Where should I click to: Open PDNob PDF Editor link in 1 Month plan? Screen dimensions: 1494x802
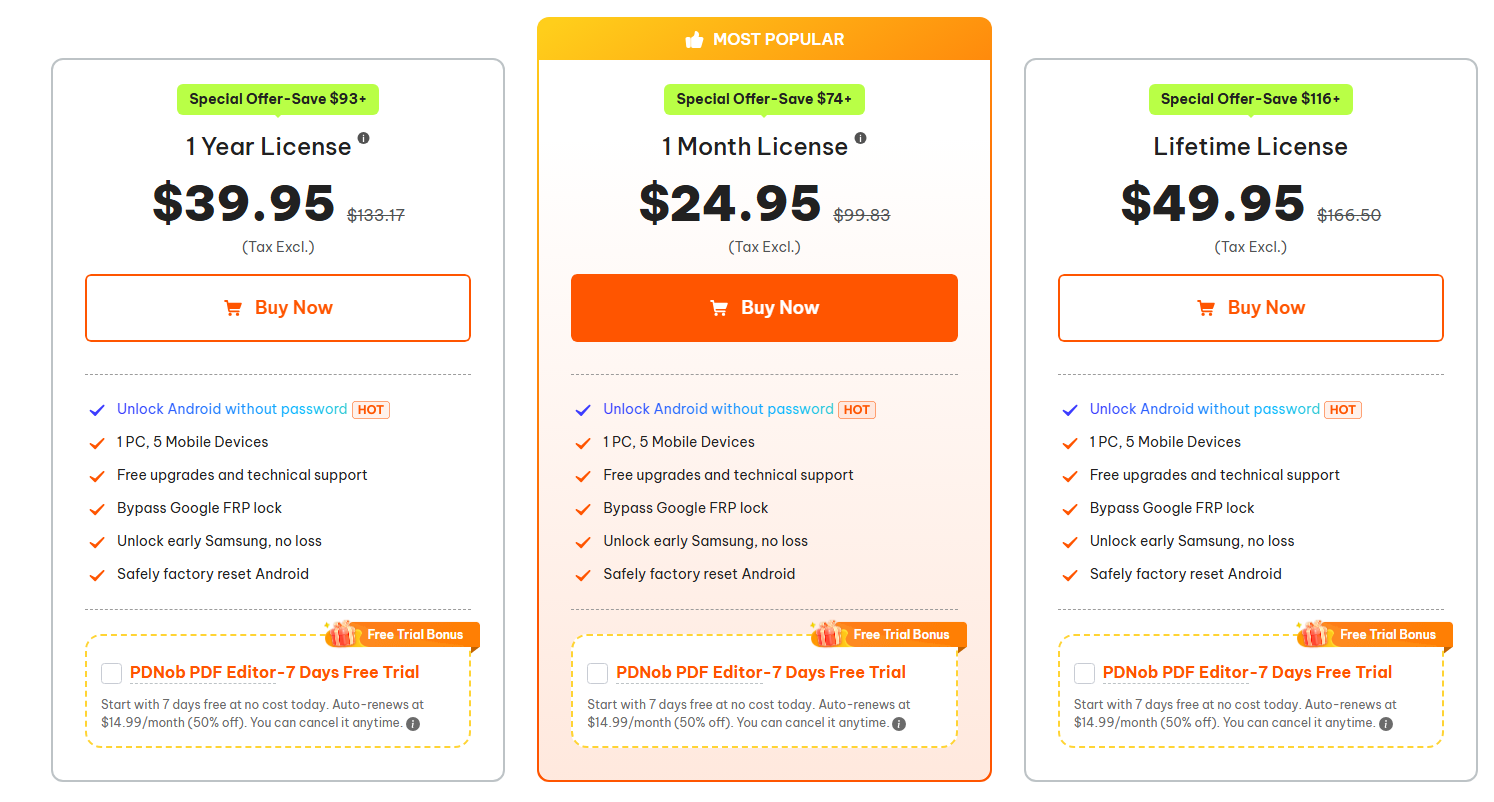[760, 672]
